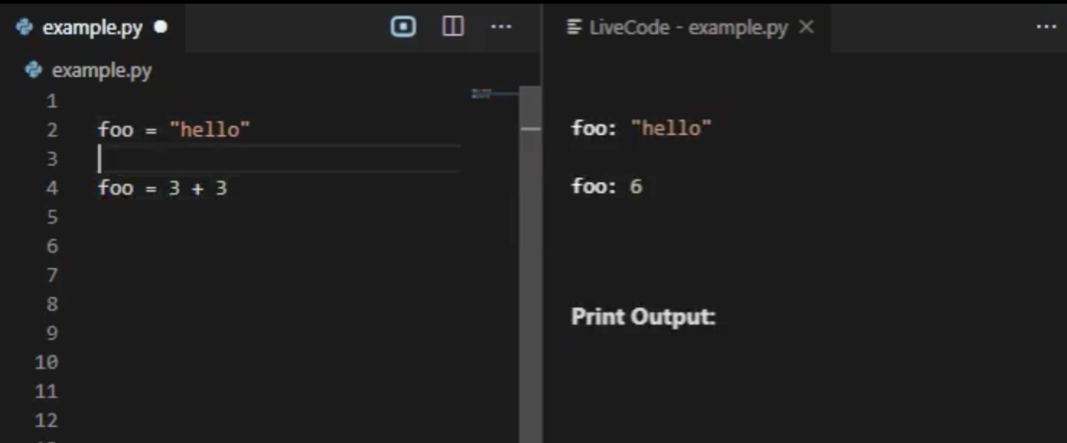Click line number 12 in the gutter
The height and width of the screenshot is (443, 1067).
46,421
